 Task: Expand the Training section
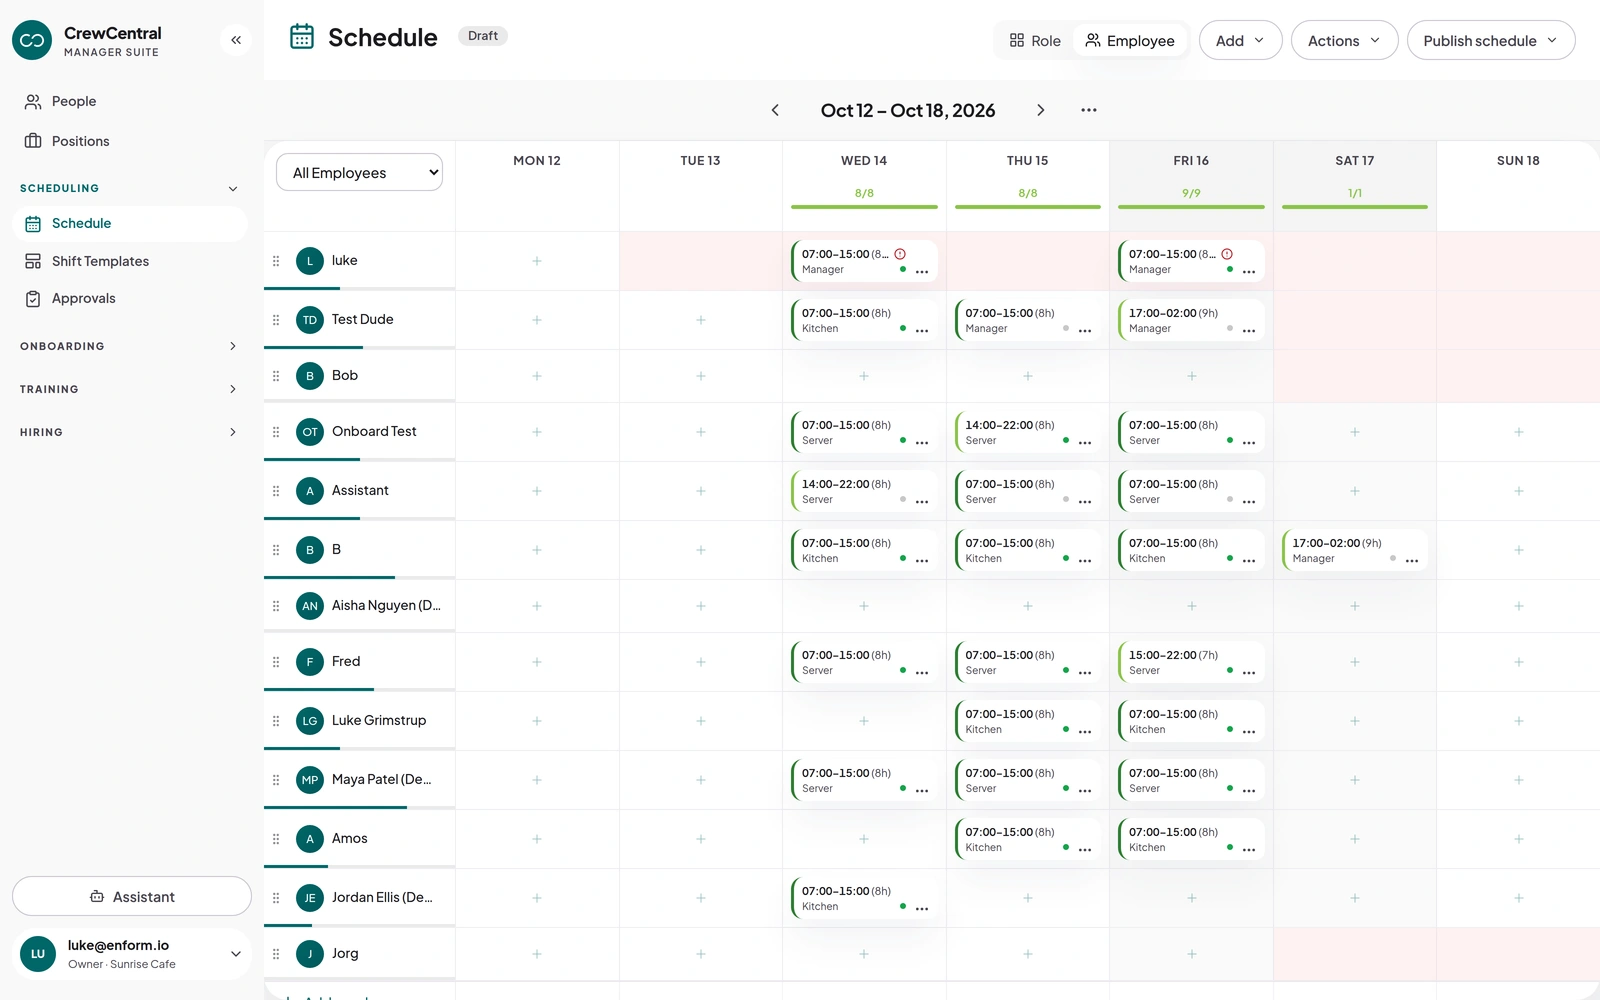[130, 389]
